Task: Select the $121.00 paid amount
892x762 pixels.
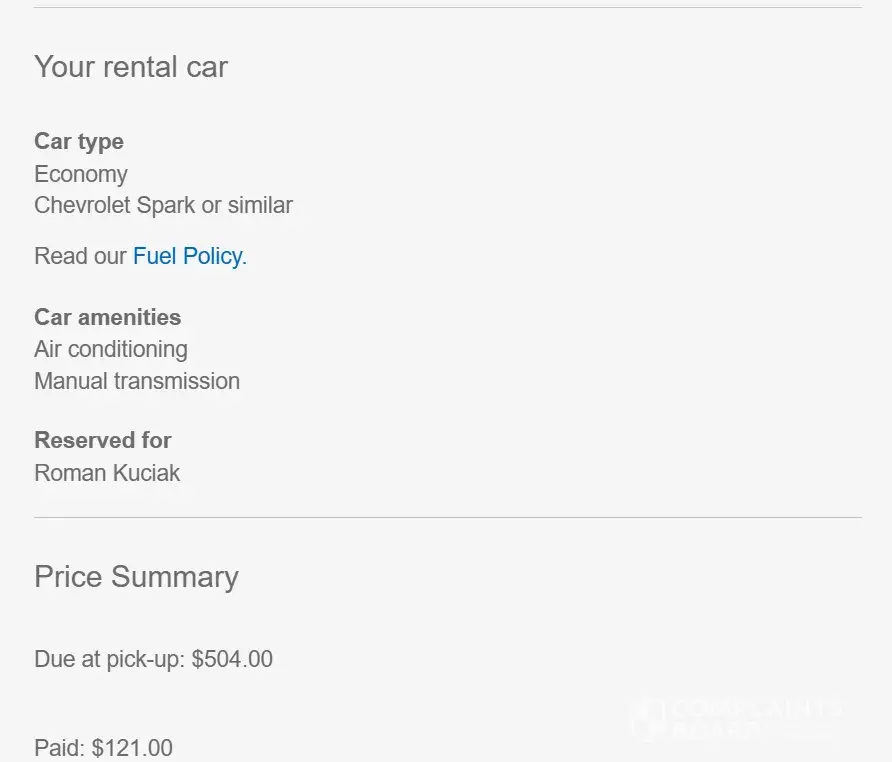Action: pyautogui.click(x=132, y=748)
